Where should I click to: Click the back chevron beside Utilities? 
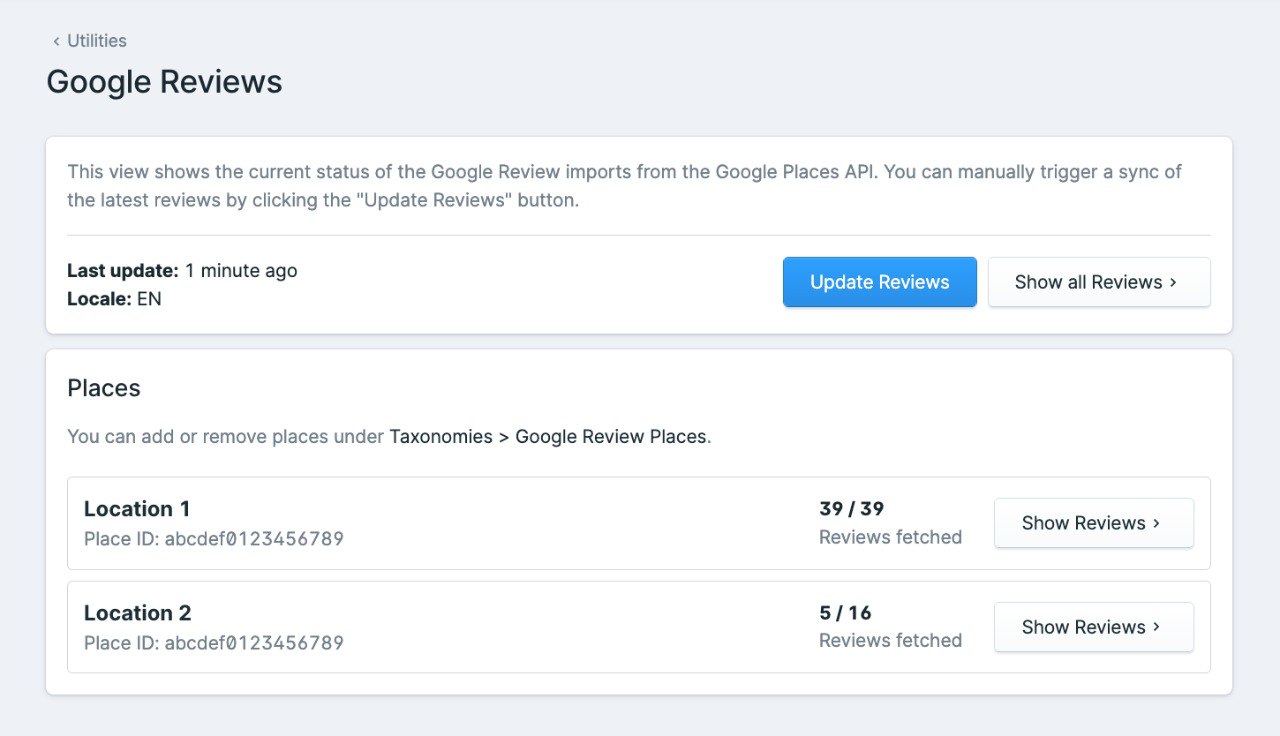56,41
